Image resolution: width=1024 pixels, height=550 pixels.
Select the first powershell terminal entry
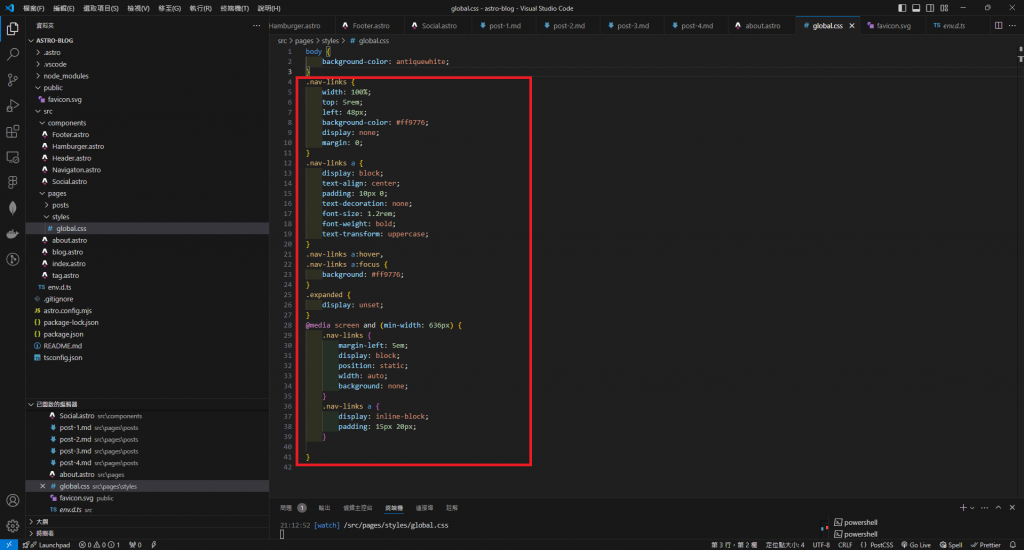click(x=856, y=523)
